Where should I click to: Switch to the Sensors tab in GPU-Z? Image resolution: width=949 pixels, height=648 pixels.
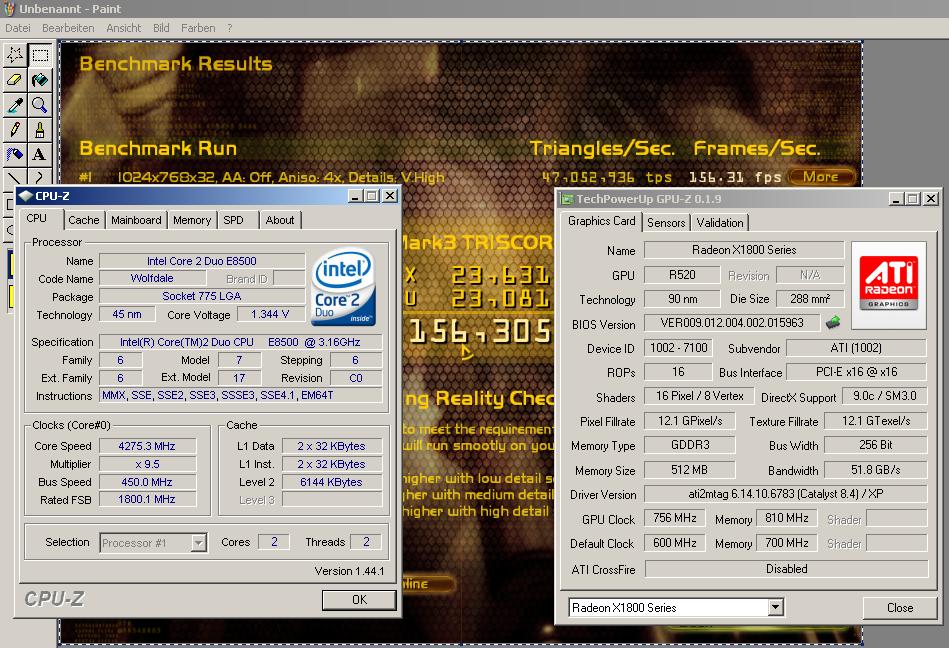(666, 223)
